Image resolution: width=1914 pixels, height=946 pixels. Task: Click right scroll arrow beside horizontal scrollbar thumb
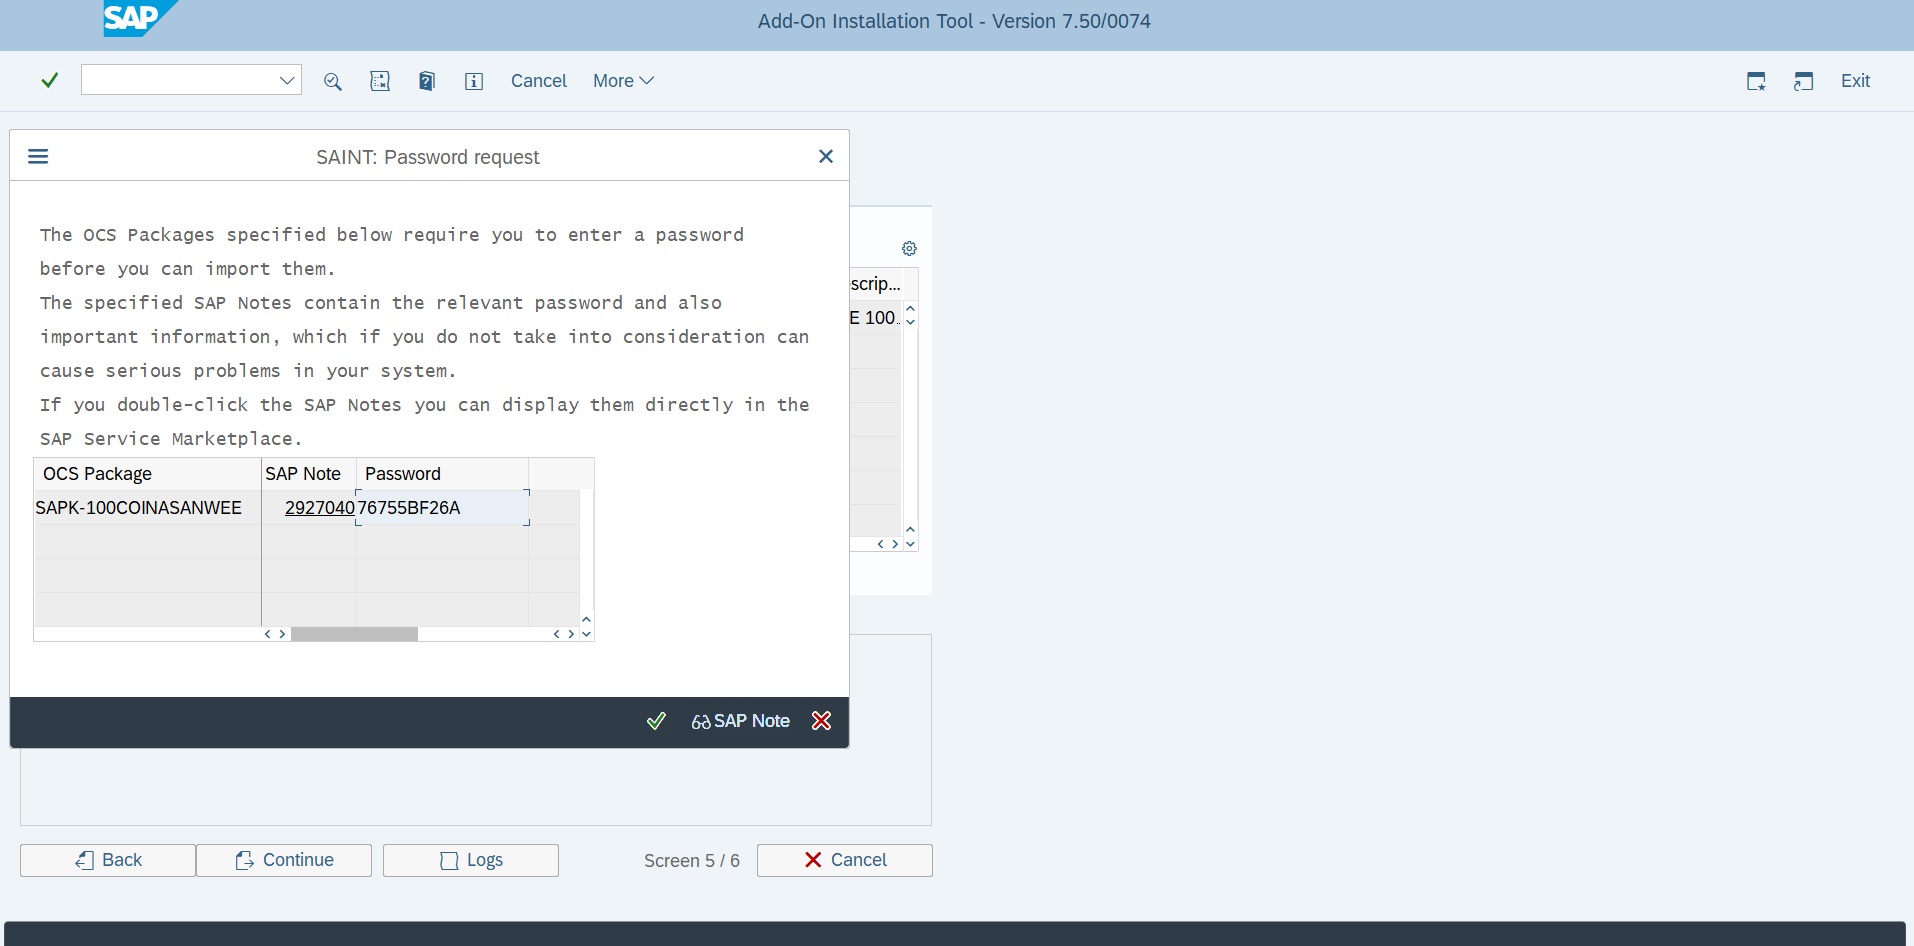point(282,634)
